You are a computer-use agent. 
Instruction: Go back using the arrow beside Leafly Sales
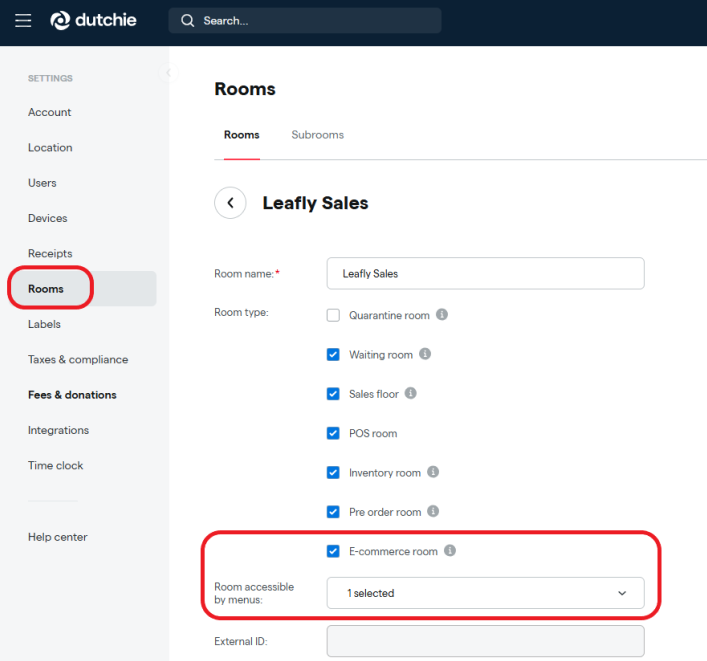coord(230,203)
